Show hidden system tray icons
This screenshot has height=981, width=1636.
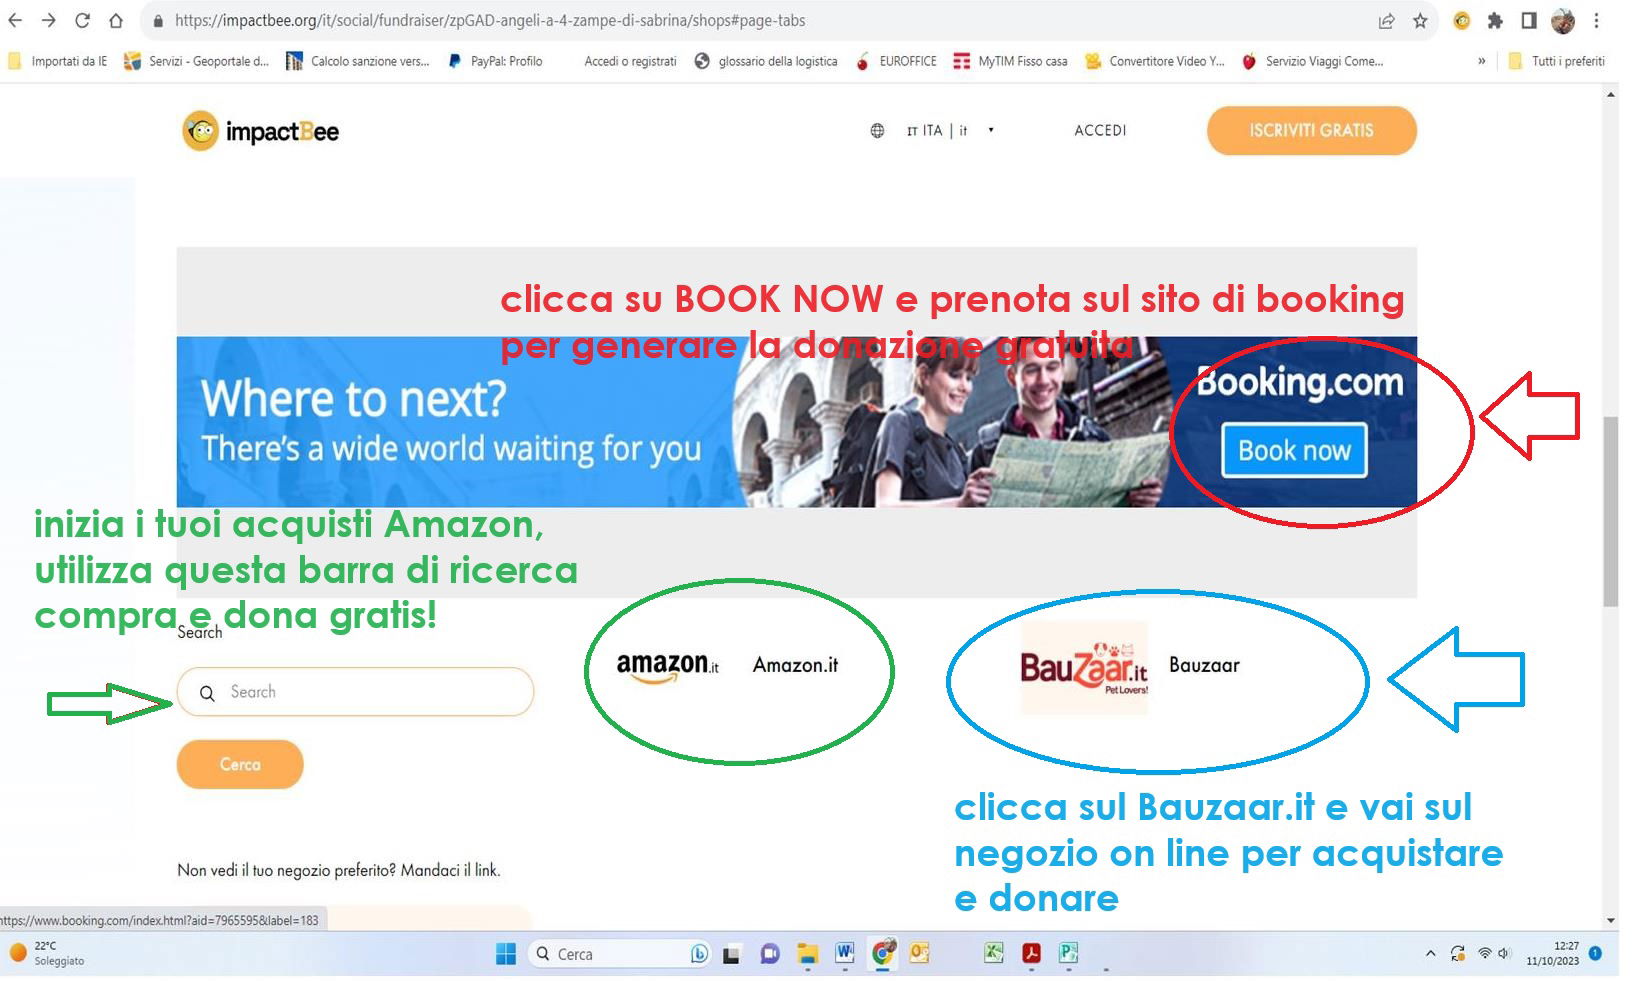click(x=1430, y=954)
